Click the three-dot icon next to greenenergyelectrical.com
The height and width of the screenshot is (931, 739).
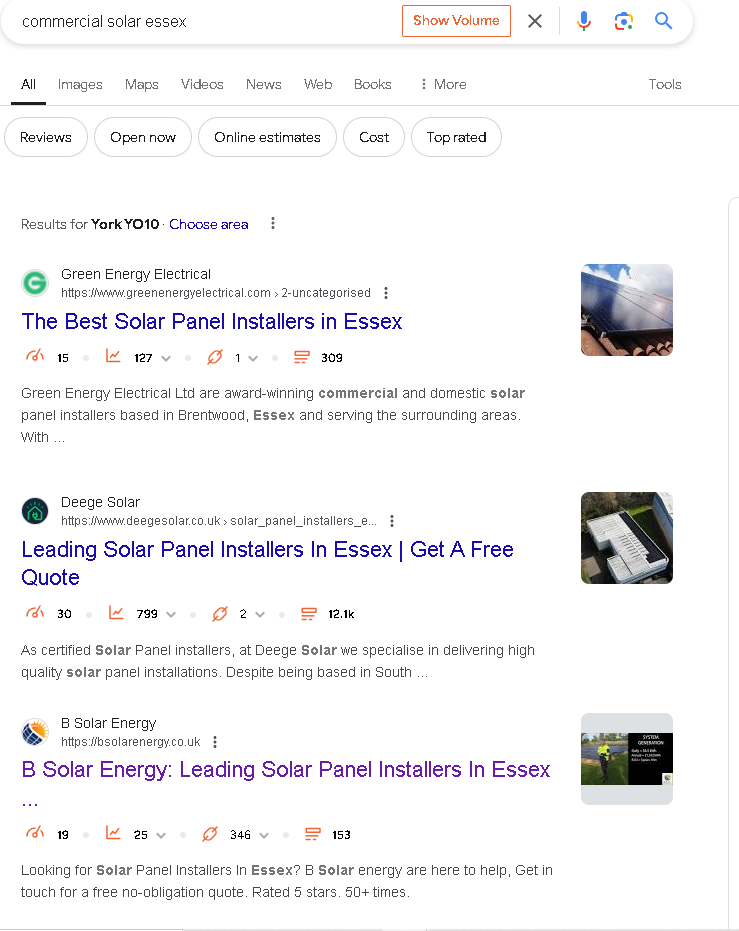click(x=386, y=293)
